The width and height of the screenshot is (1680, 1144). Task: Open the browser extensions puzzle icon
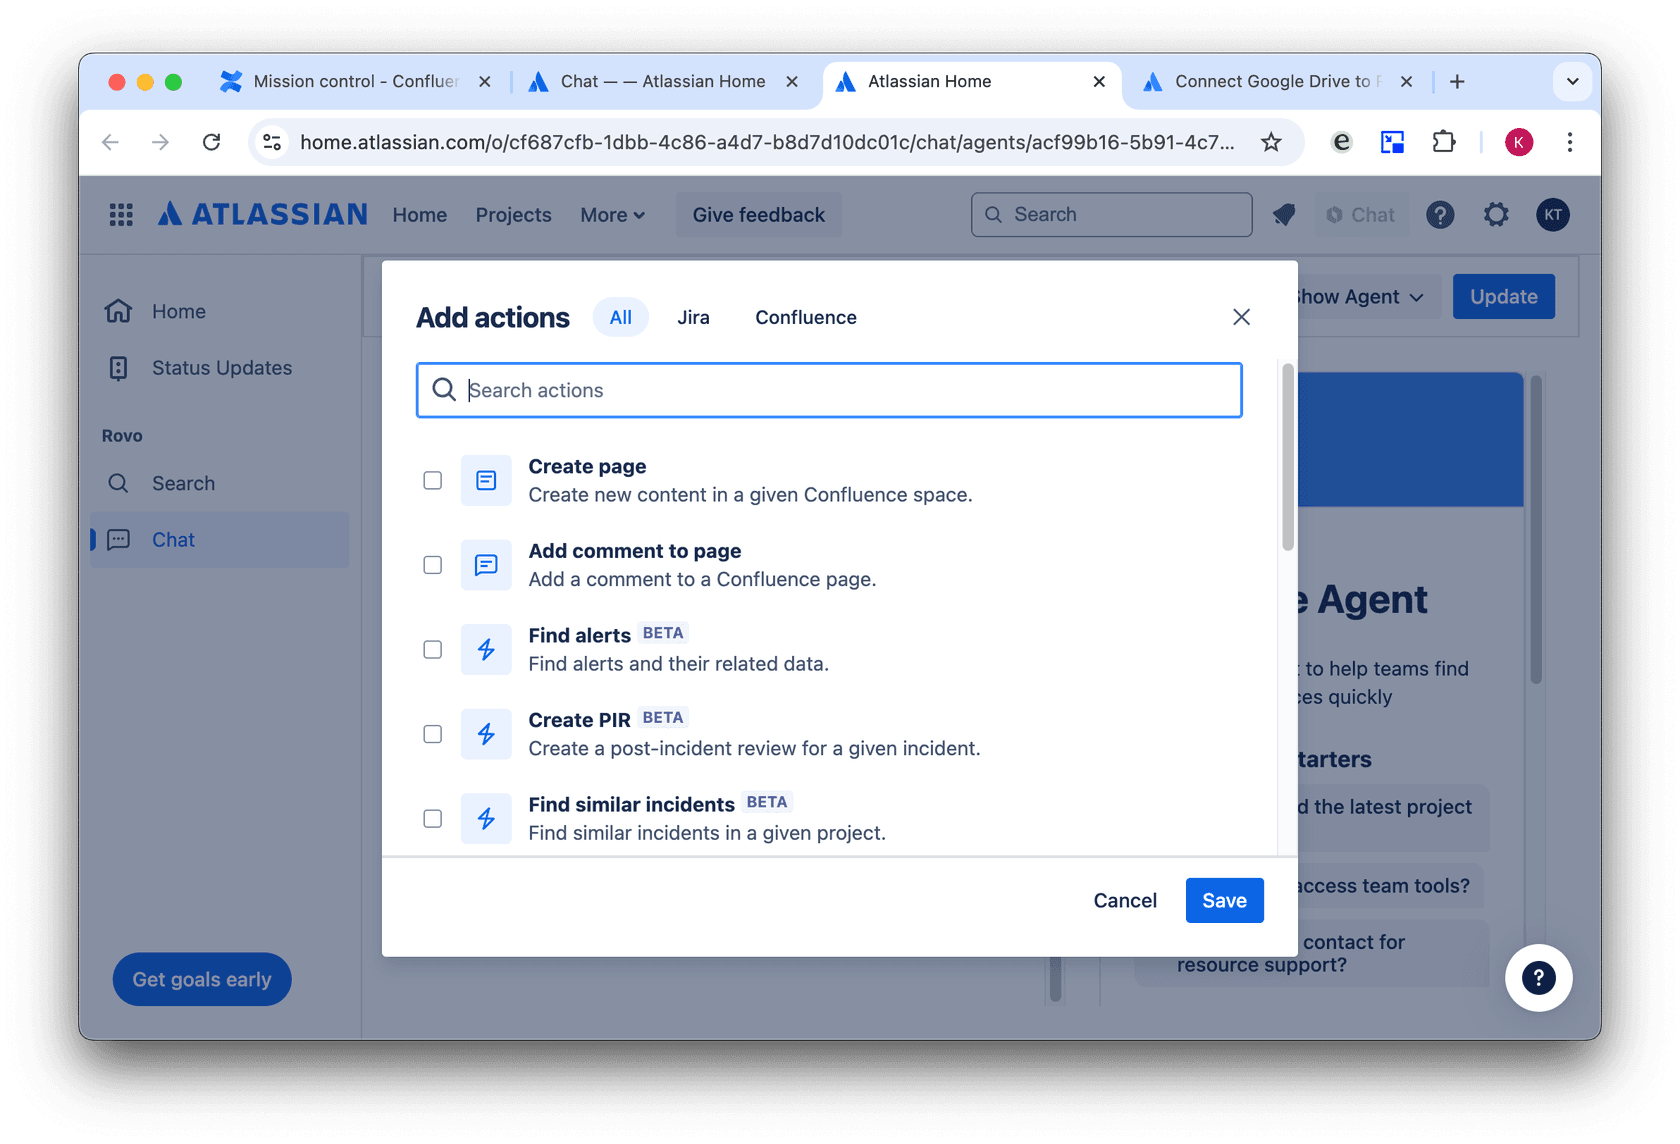(x=1443, y=142)
